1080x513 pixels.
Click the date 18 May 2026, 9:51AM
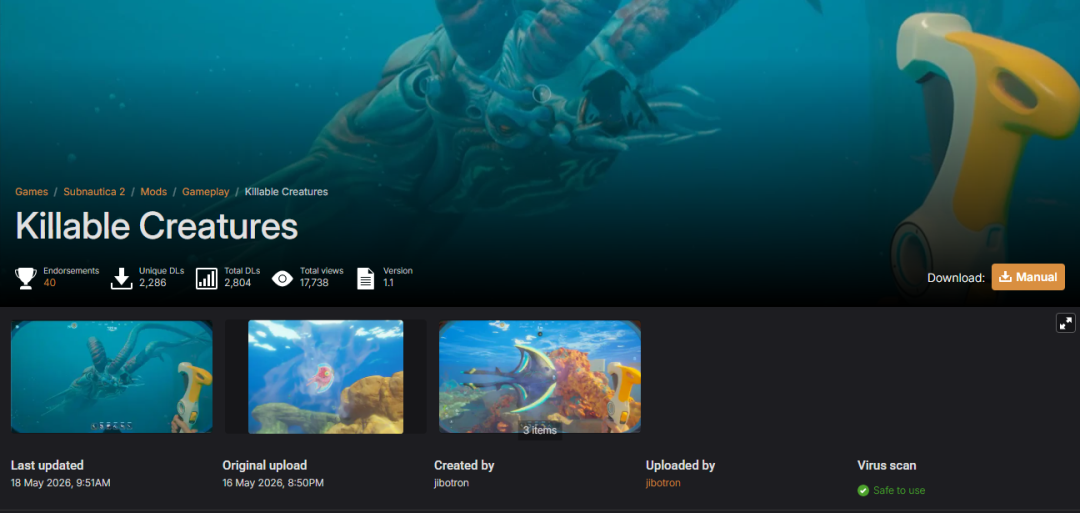[61, 483]
